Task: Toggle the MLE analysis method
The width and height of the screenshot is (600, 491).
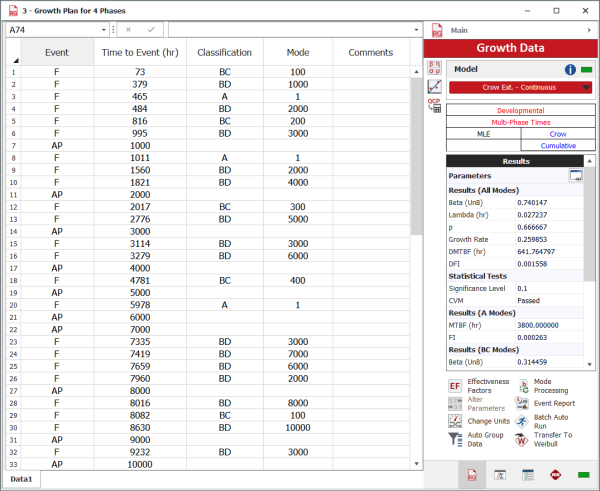Action: 483,133
